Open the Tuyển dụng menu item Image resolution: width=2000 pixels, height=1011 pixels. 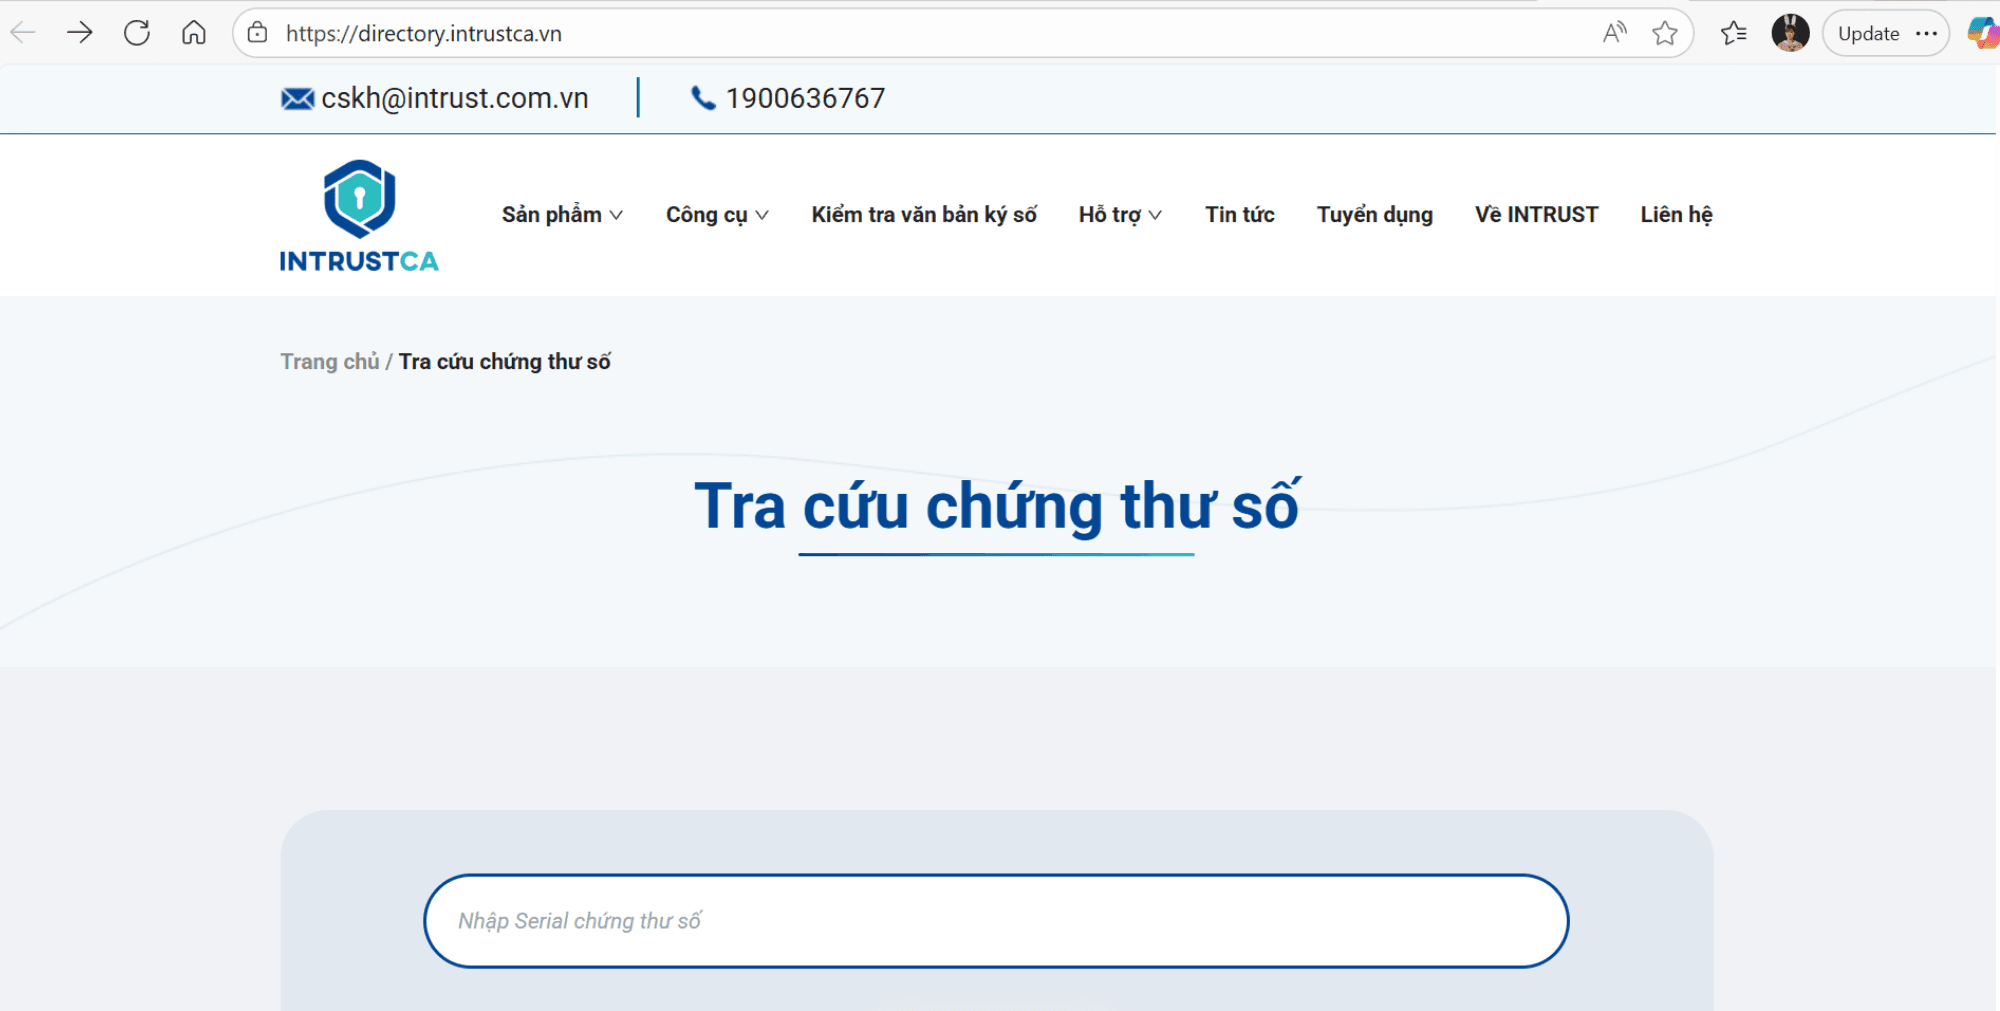pyautogui.click(x=1375, y=215)
